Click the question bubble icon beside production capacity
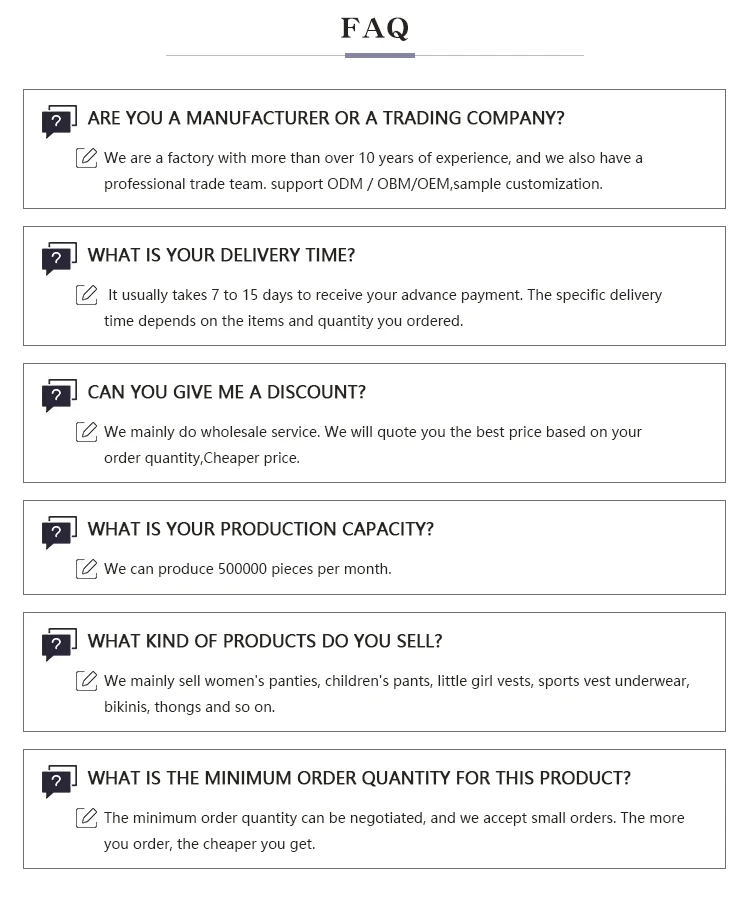This screenshot has height=901, width=750. tap(58, 532)
